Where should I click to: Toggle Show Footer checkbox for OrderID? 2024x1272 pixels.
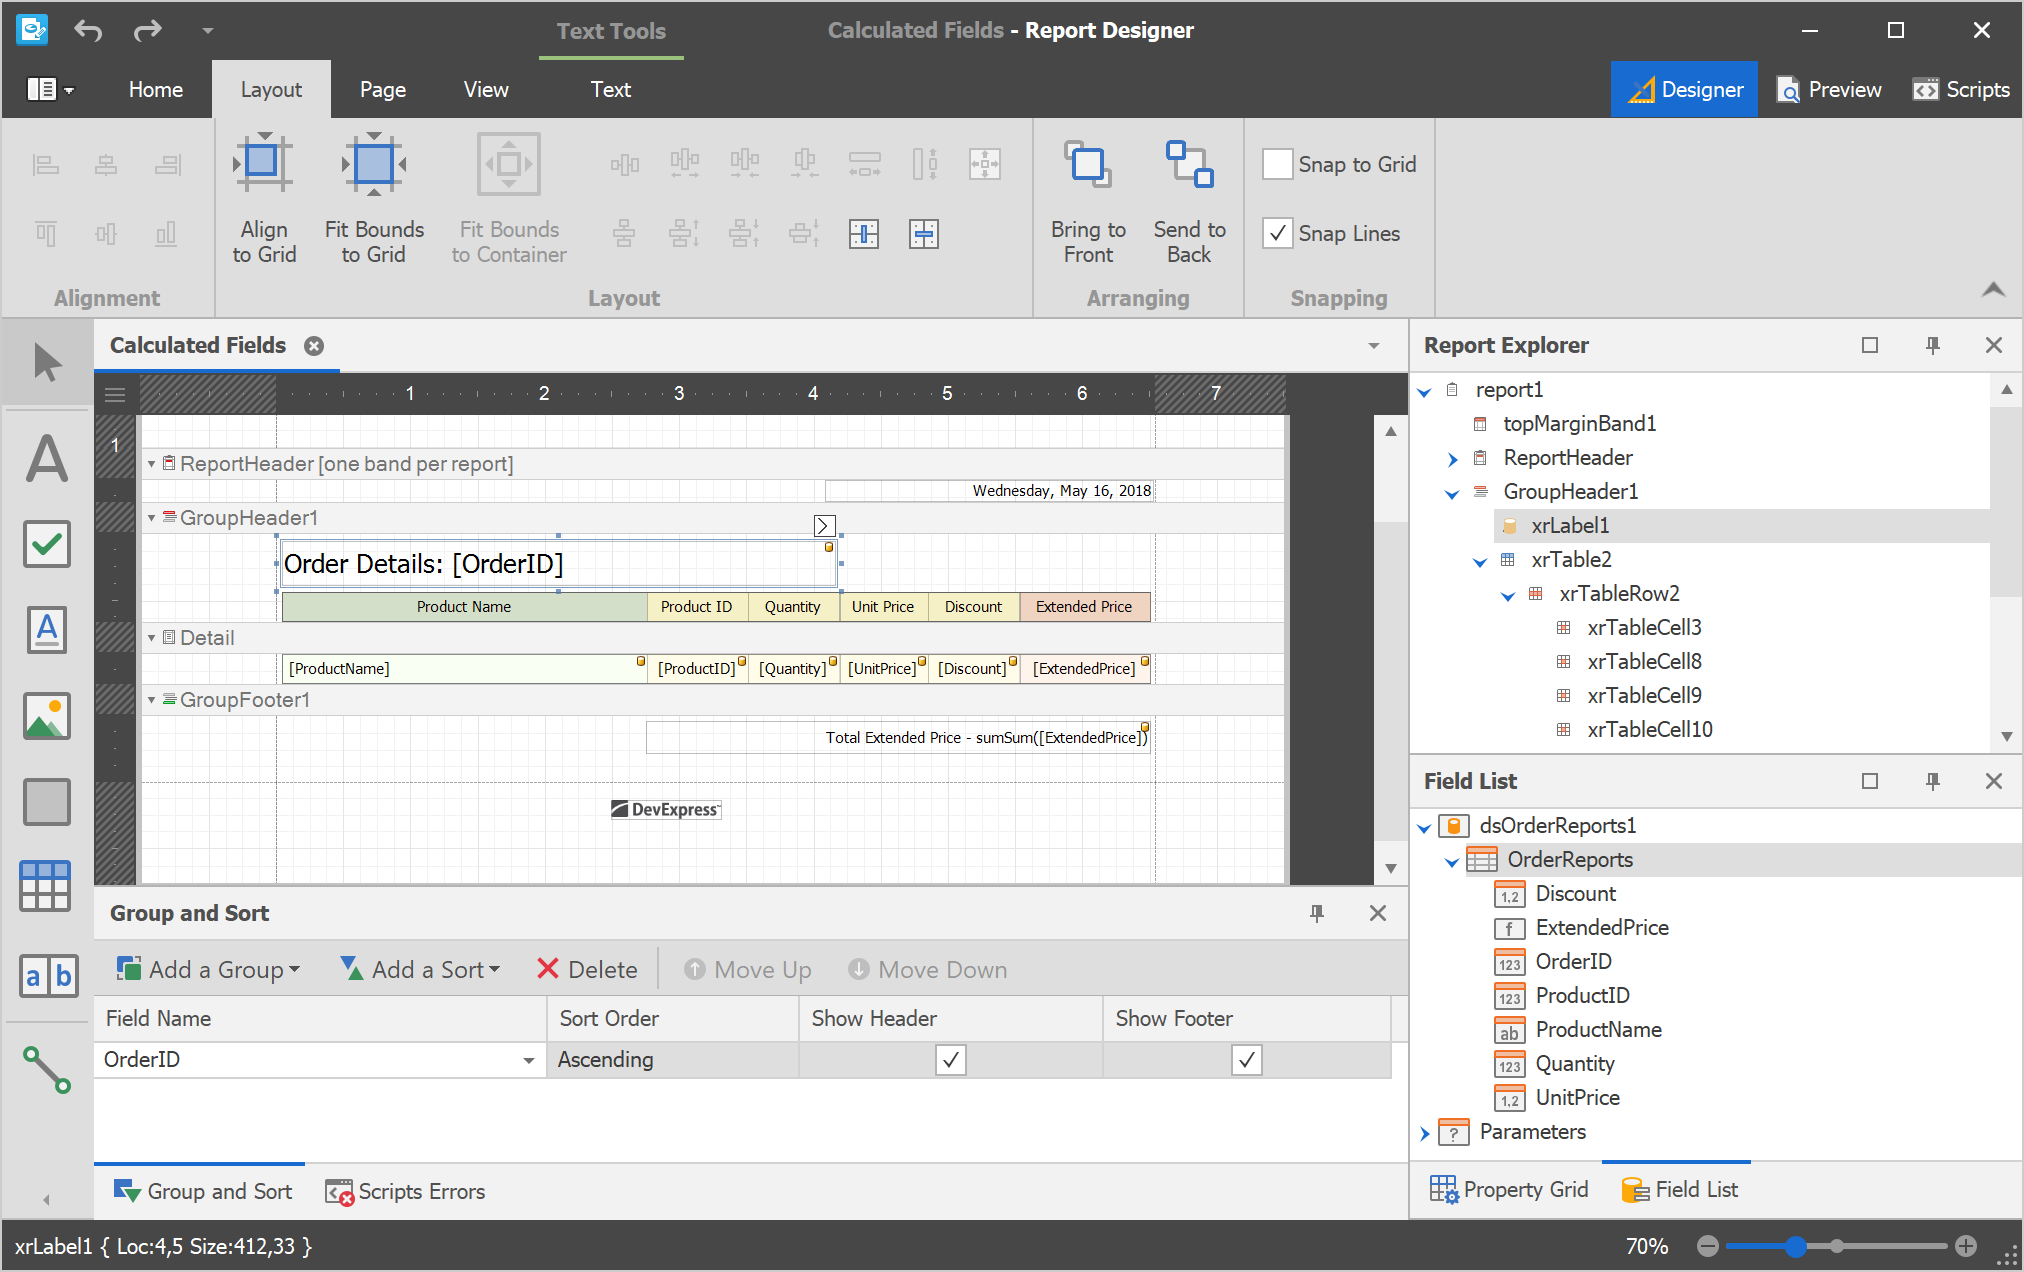click(1246, 1059)
